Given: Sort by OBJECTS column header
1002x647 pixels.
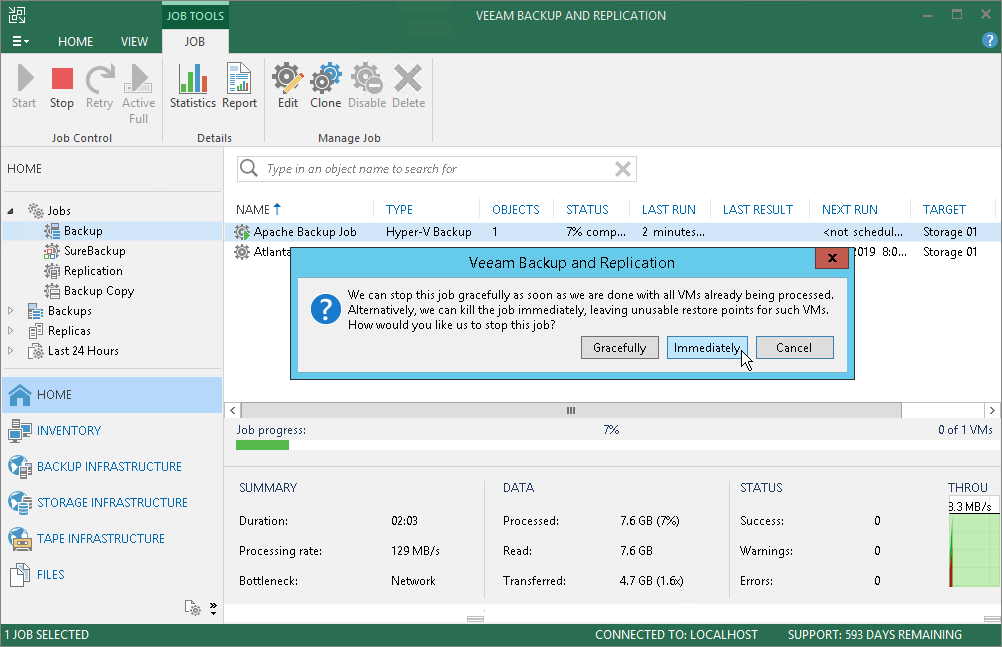Looking at the screenshot, I should click(x=516, y=209).
